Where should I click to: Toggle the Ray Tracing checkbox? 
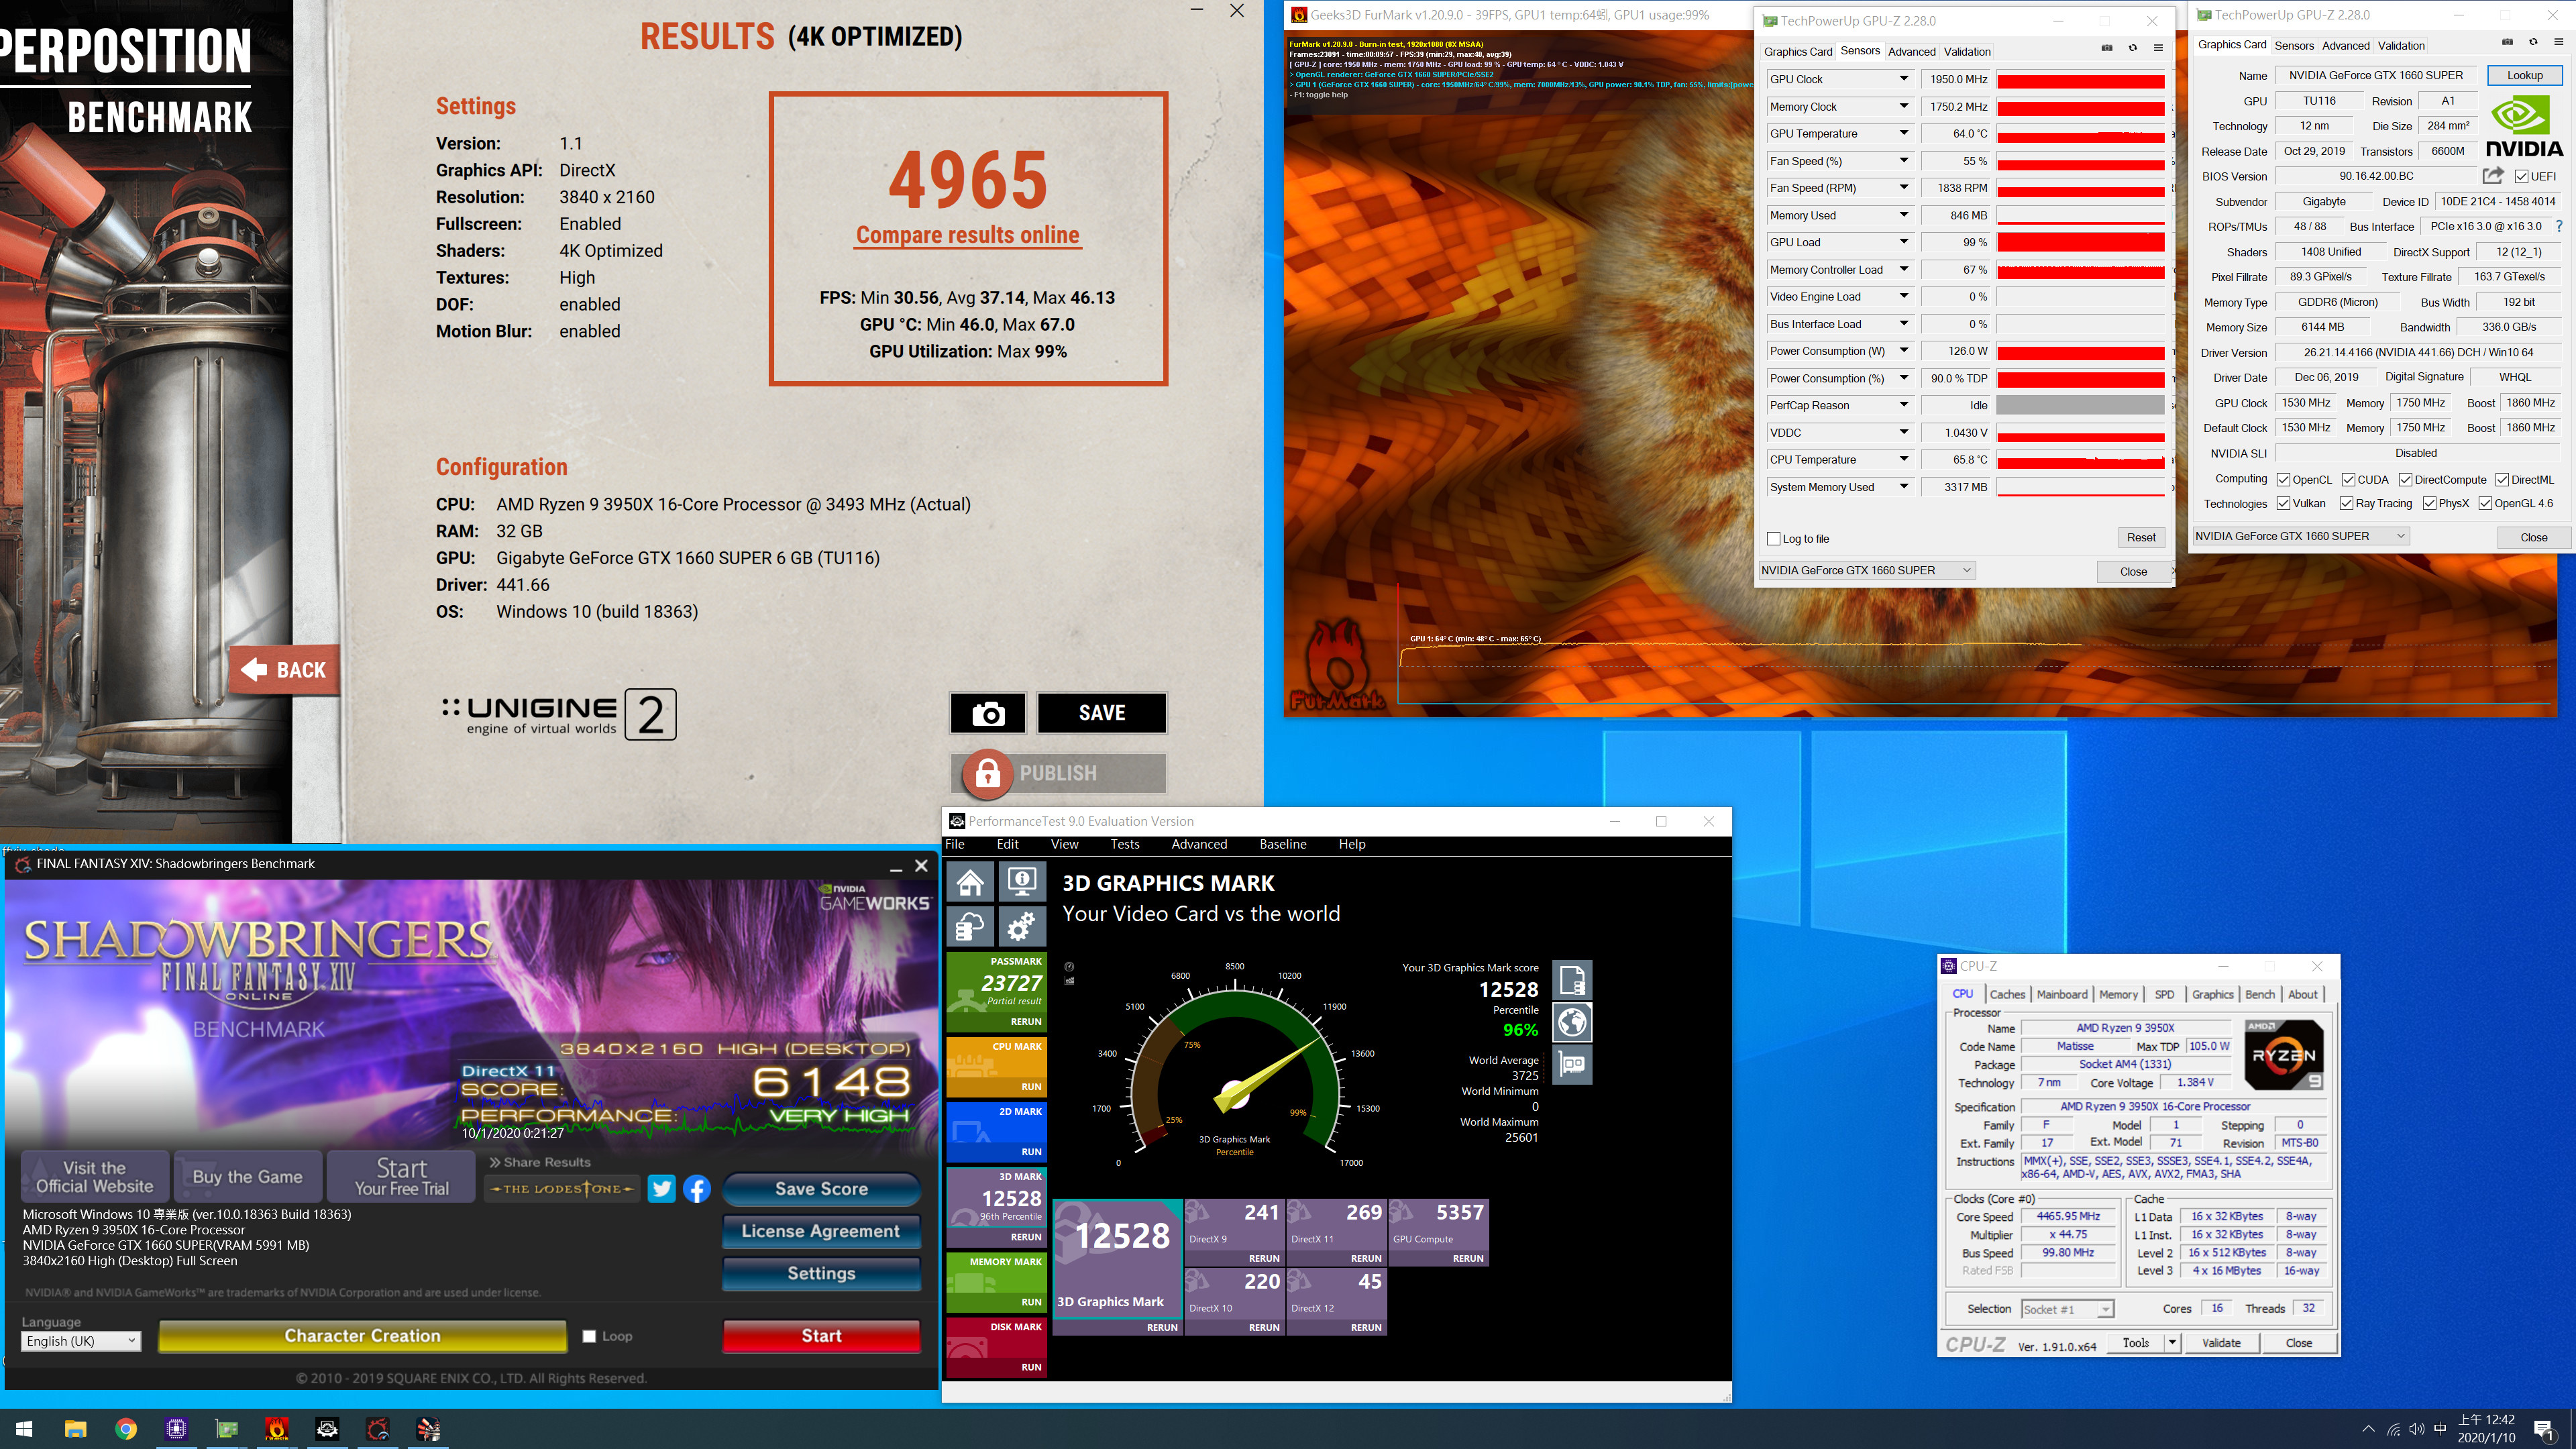pyautogui.click(x=2346, y=504)
